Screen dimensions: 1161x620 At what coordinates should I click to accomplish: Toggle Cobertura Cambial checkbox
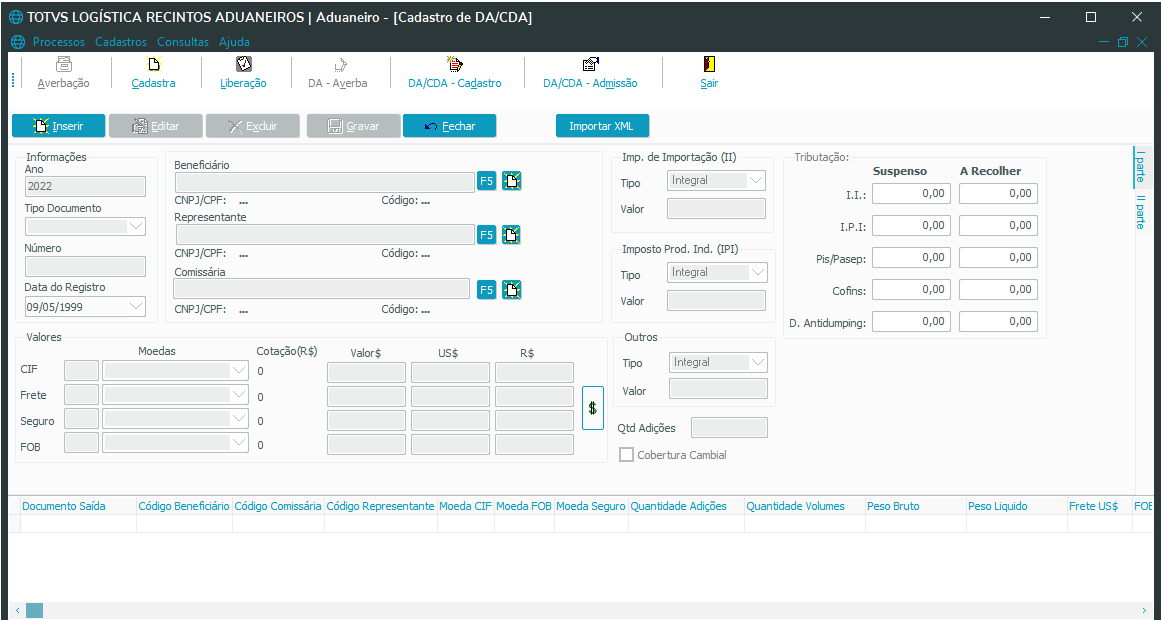tap(626, 455)
